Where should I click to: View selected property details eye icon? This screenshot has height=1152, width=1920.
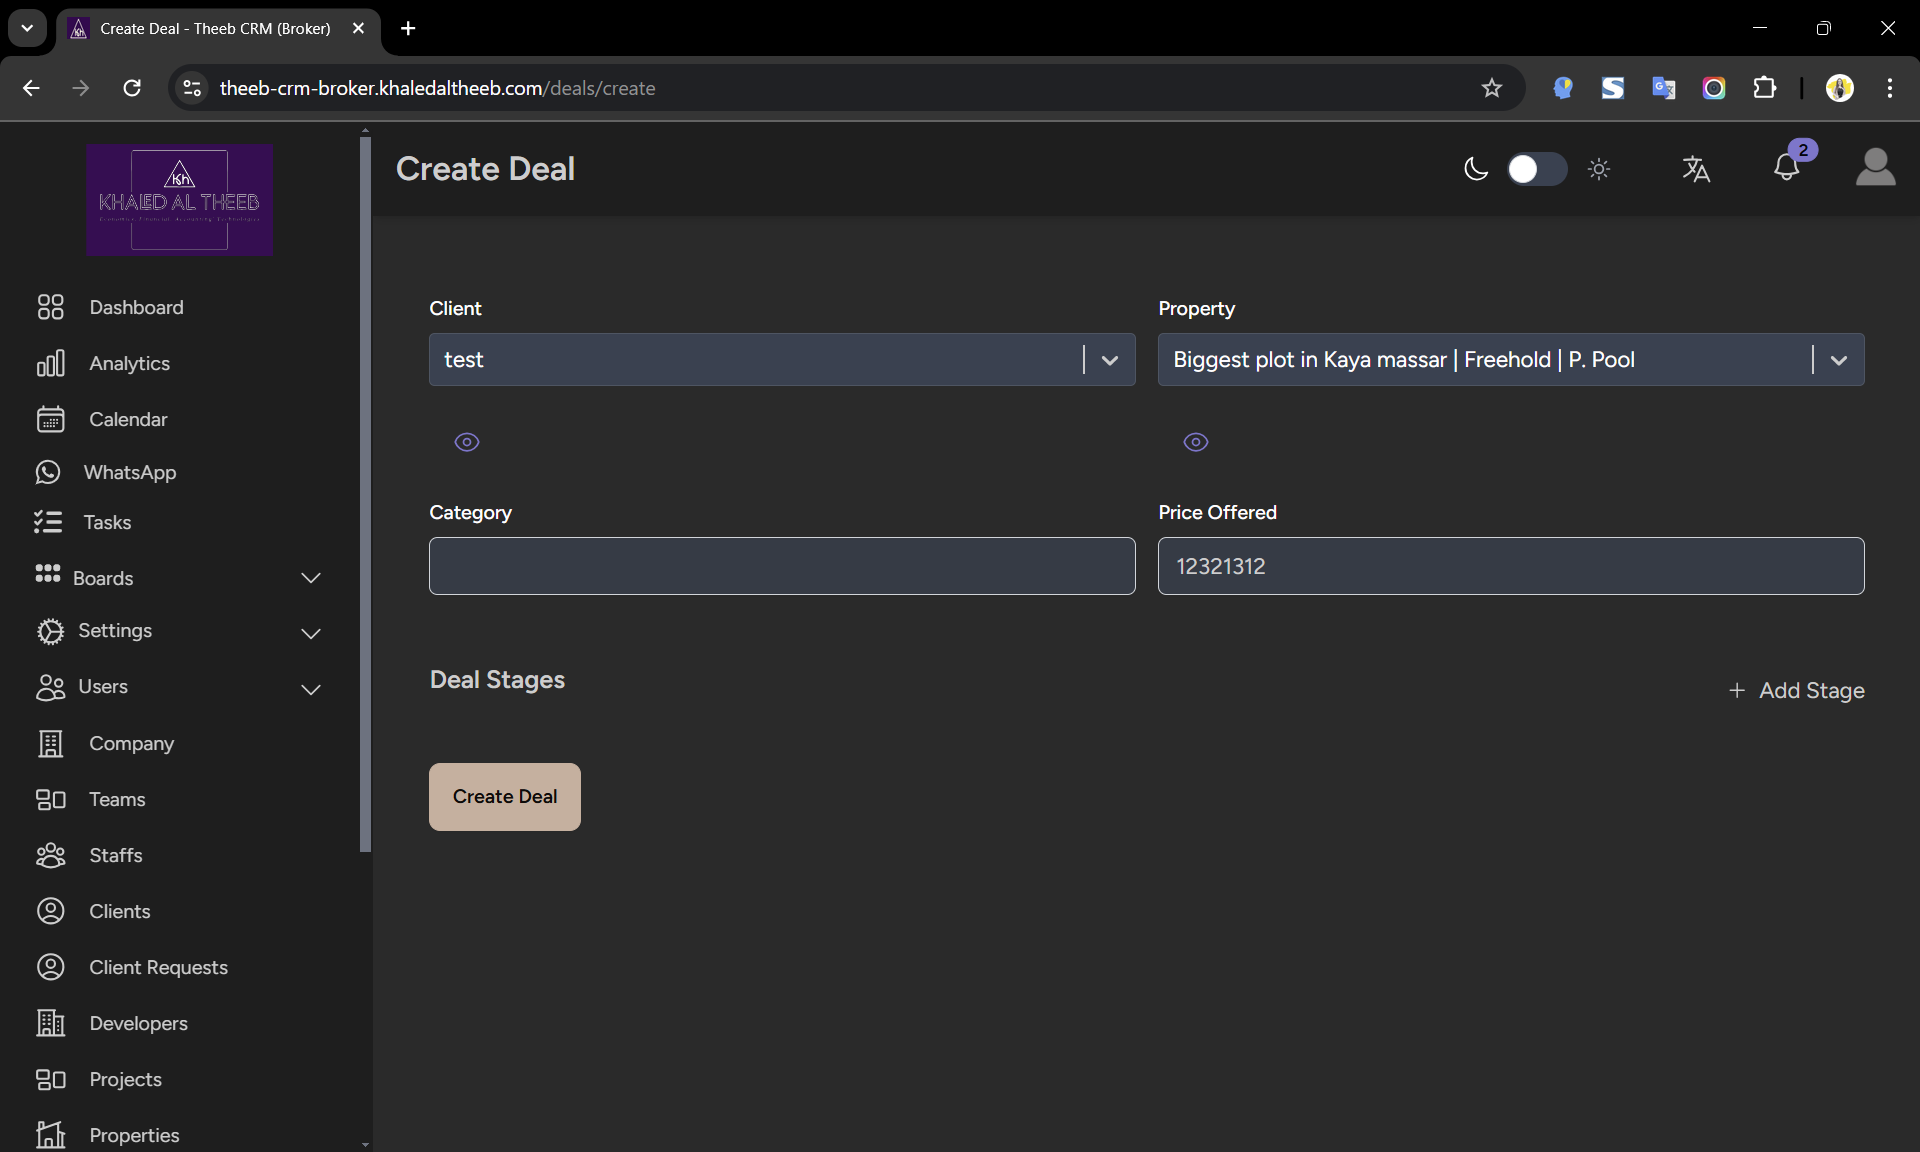[1196, 442]
